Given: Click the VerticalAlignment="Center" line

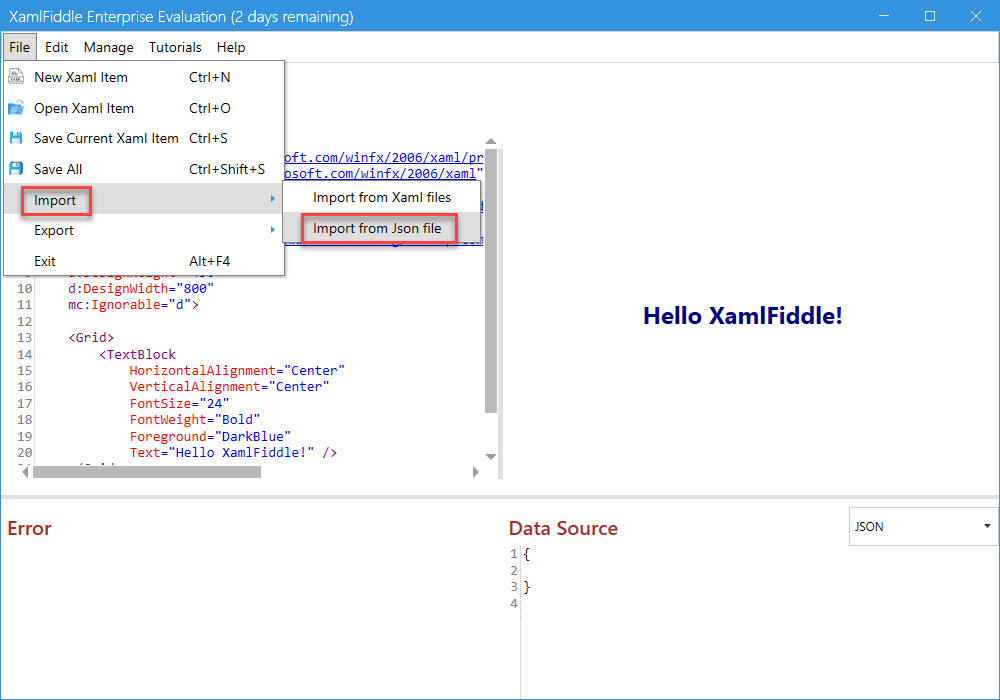Looking at the screenshot, I should click(x=229, y=386).
